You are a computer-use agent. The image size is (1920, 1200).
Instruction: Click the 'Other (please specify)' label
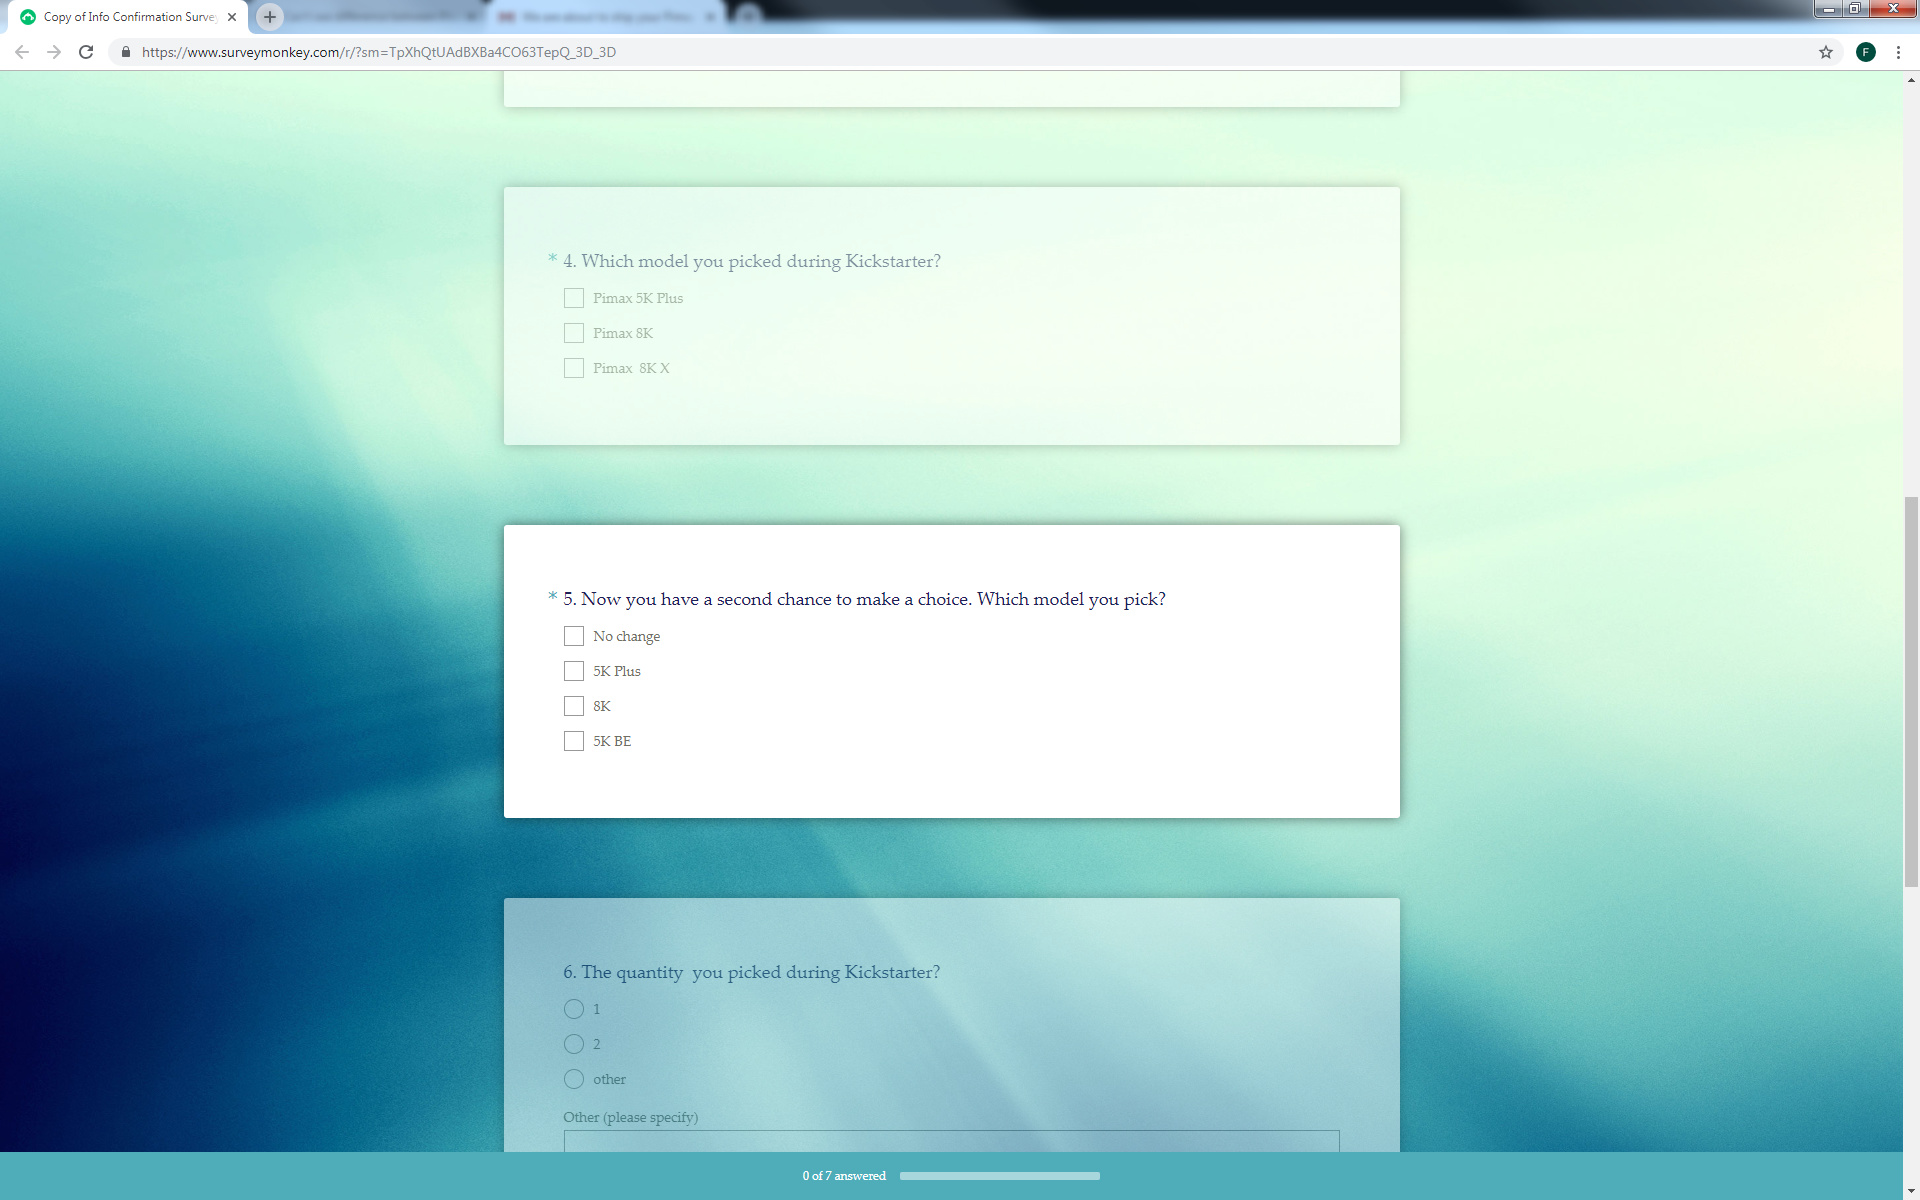630,1117
